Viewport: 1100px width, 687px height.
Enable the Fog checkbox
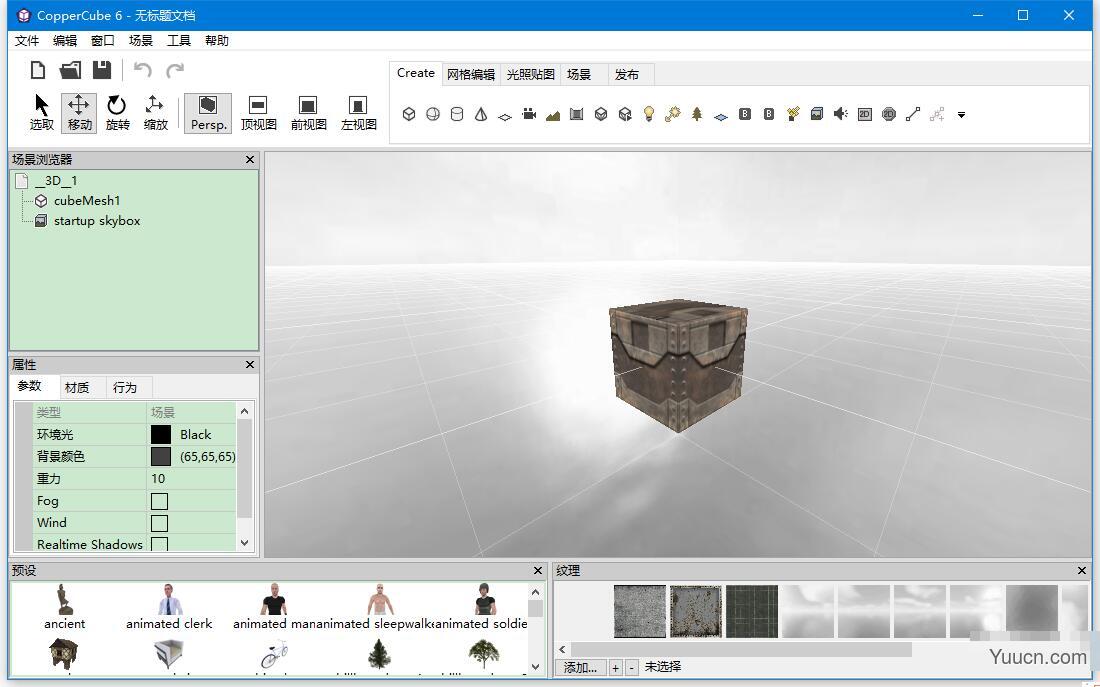click(157, 500)
